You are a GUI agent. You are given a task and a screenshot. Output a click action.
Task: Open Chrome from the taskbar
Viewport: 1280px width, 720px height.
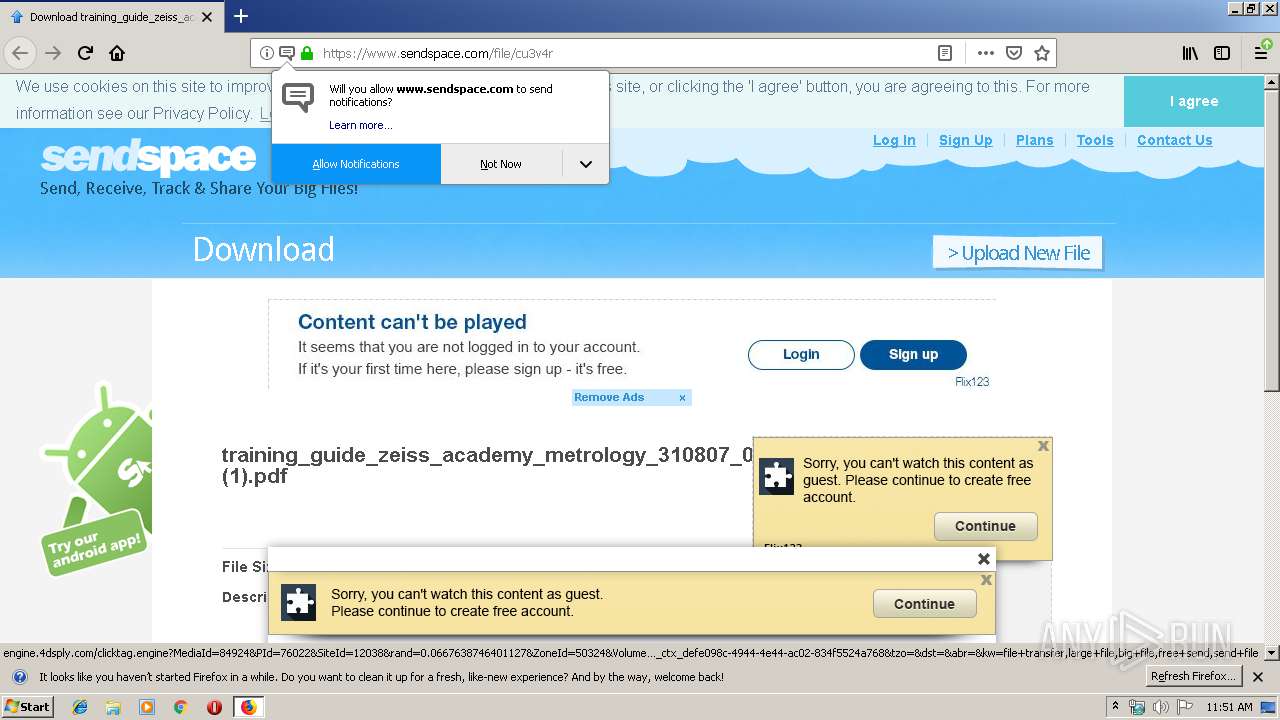[180, 707]
